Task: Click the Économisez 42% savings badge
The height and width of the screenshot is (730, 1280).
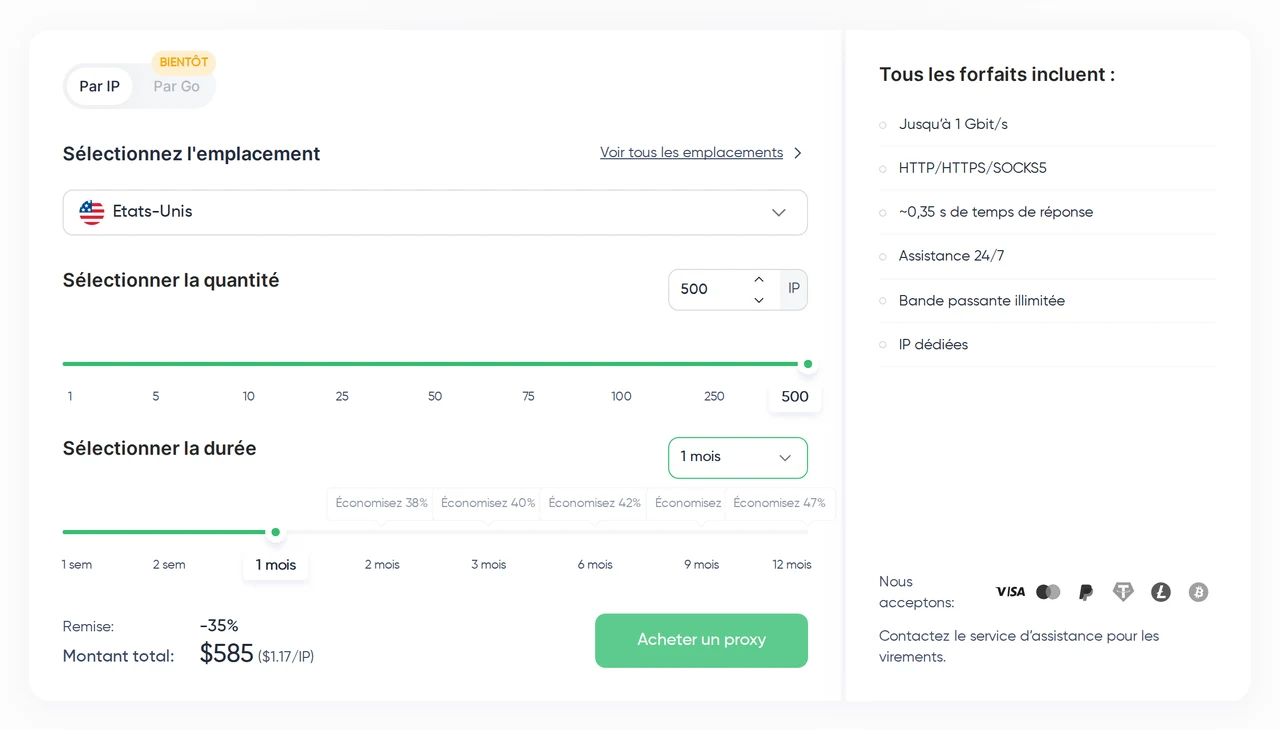Action: pos(594,503)
